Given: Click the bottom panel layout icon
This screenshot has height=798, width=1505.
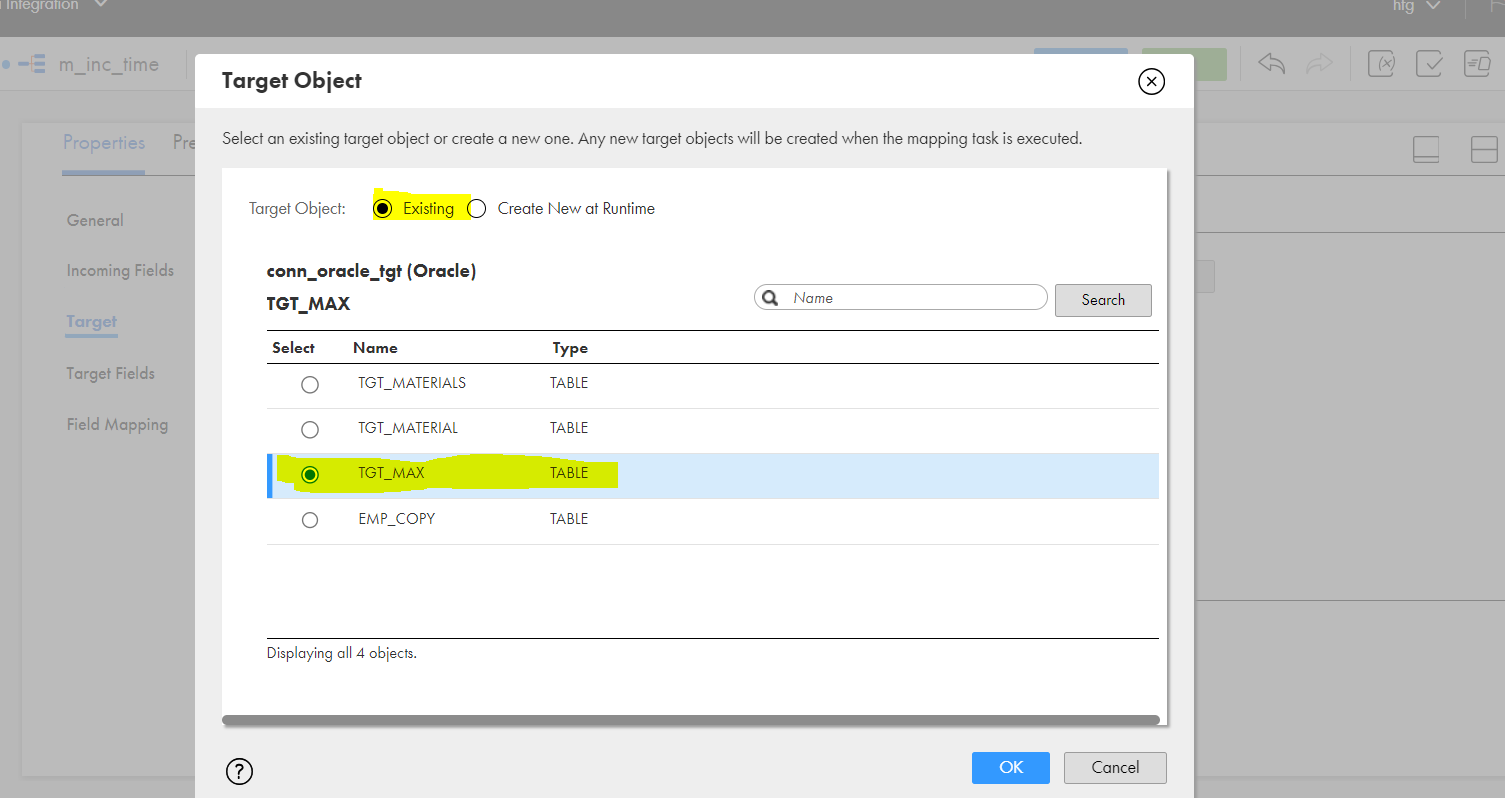Looking at the screenshot, I should click(x=1426, y=149).
